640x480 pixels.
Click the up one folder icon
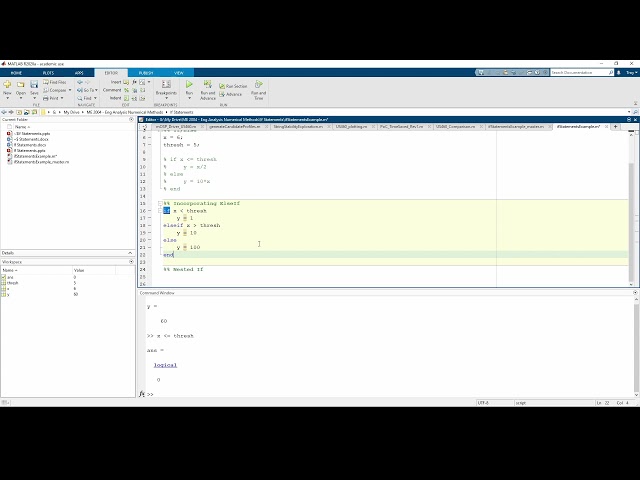point(19,112)
